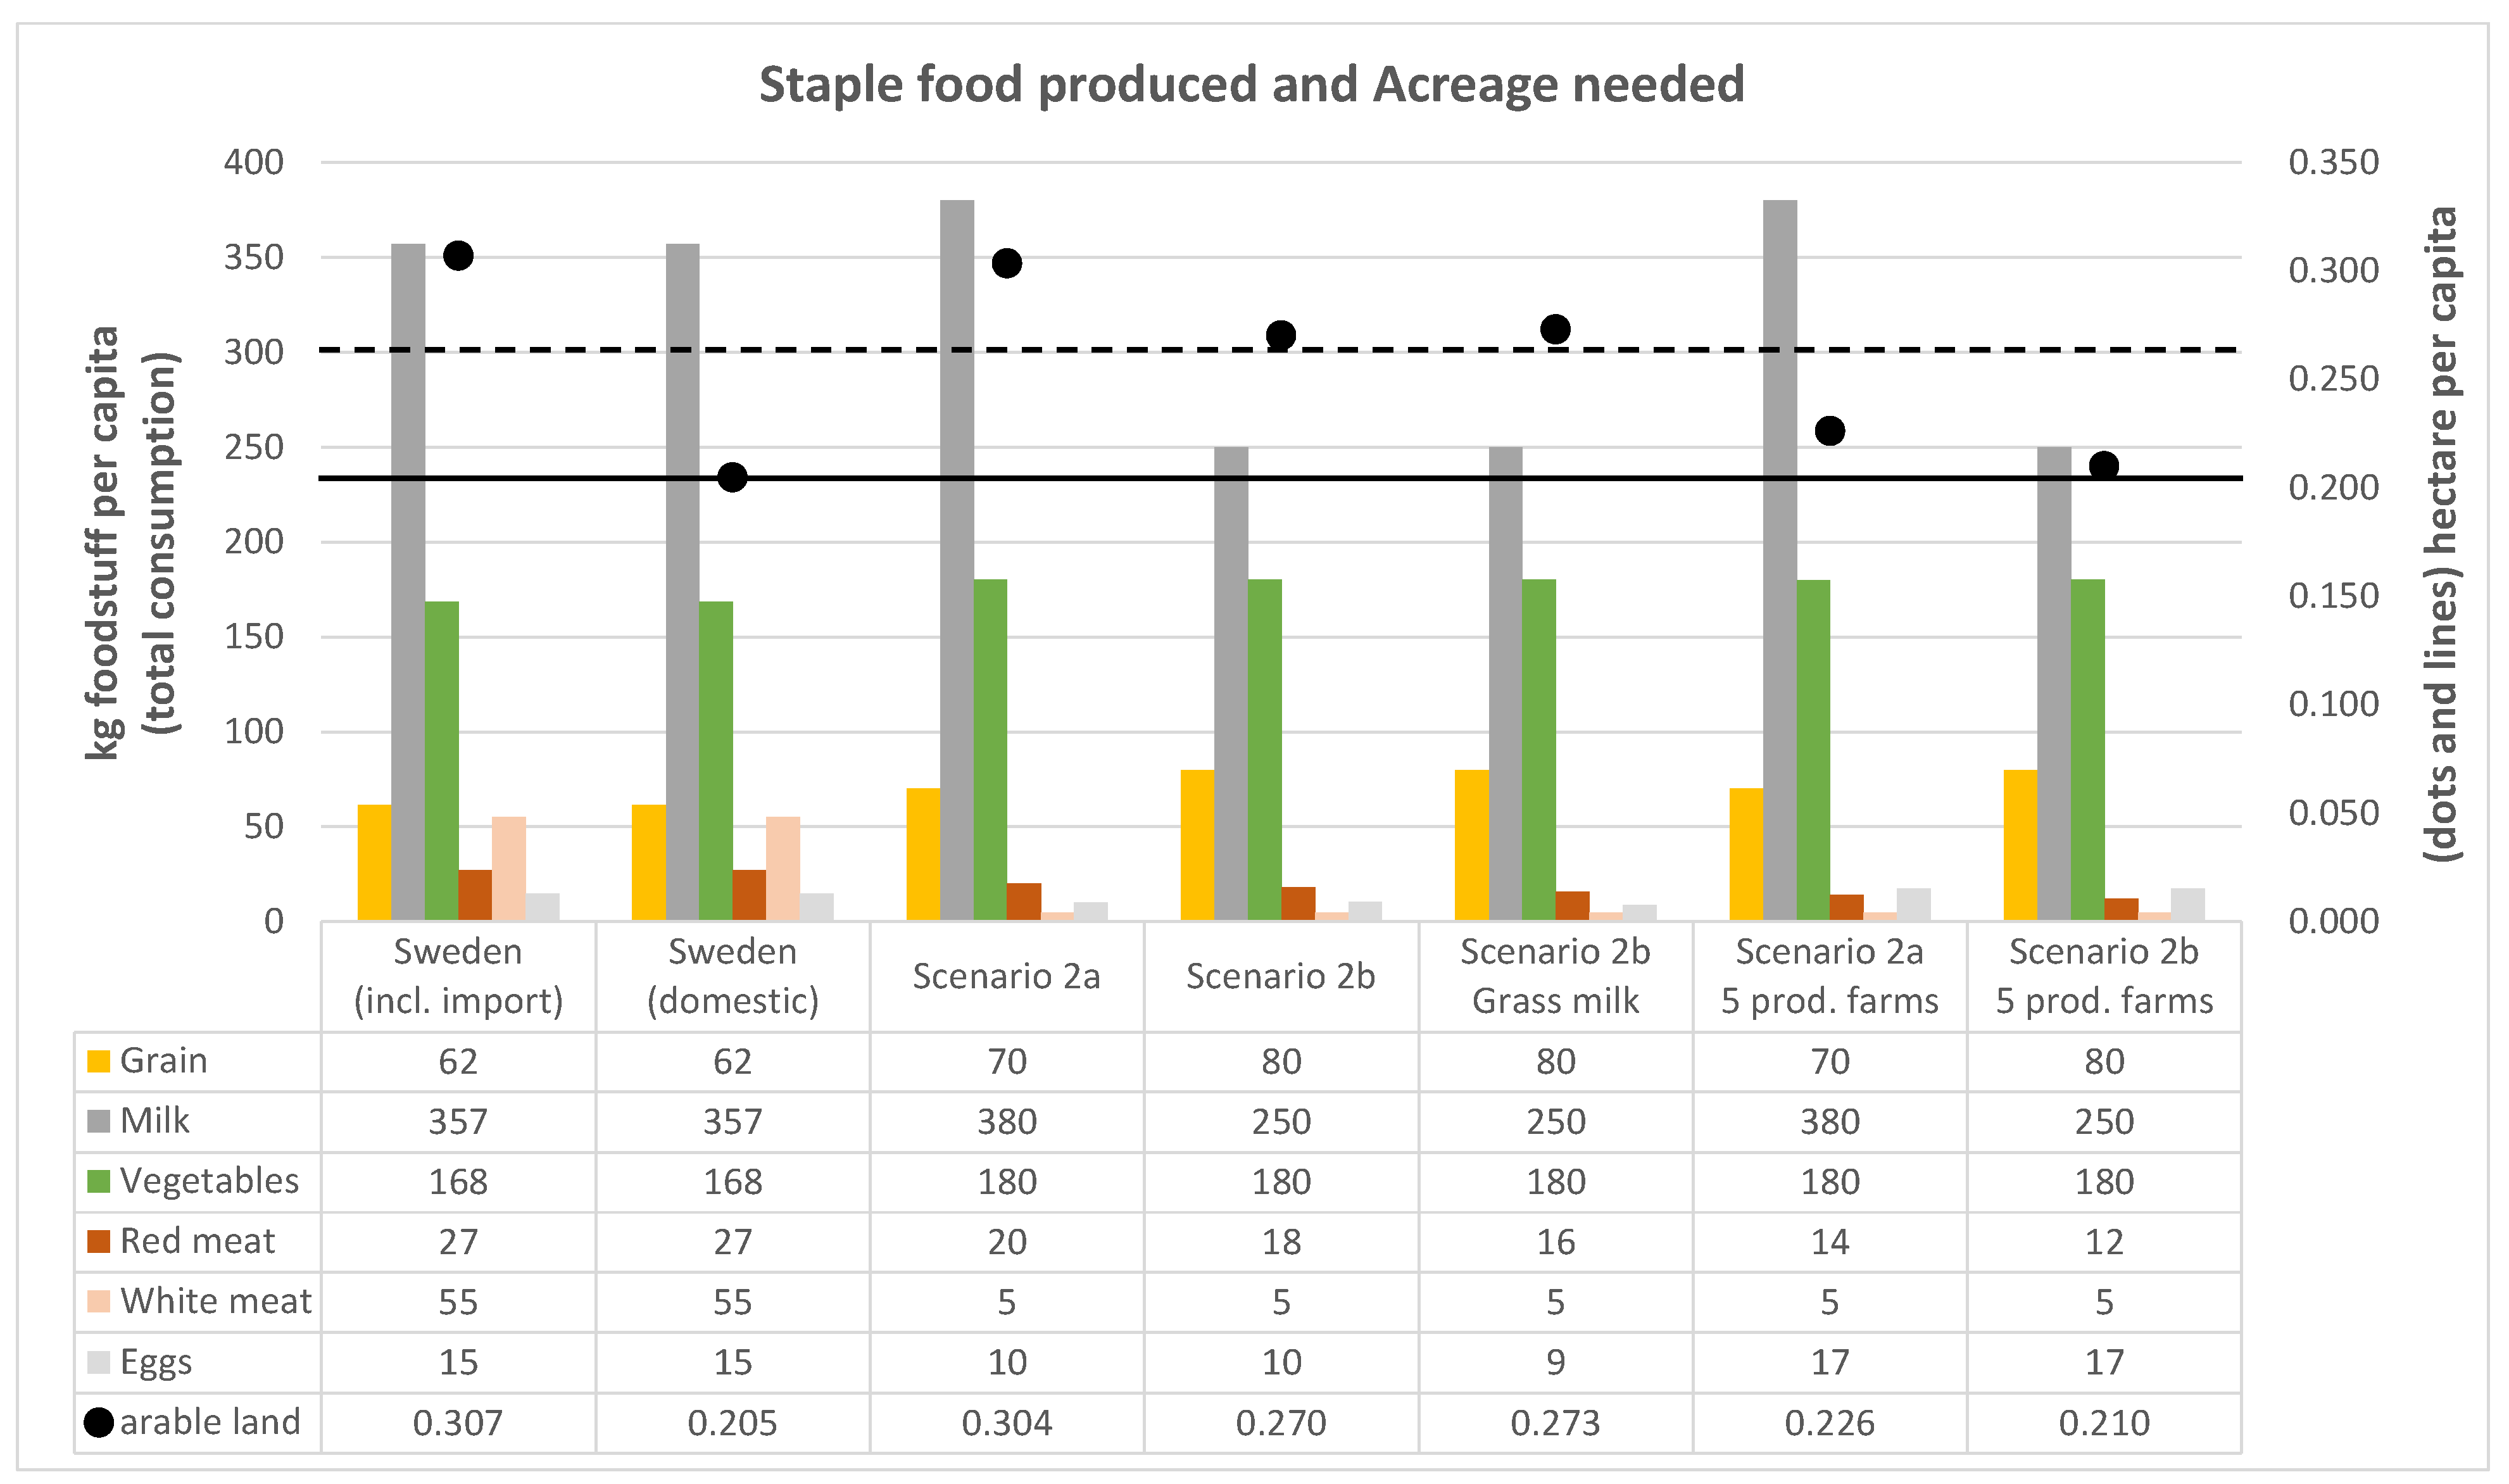The width and height of the screenshot is (2509, 1484).
Task: Click the black arable land legend dot
Action: (98, 1422)
